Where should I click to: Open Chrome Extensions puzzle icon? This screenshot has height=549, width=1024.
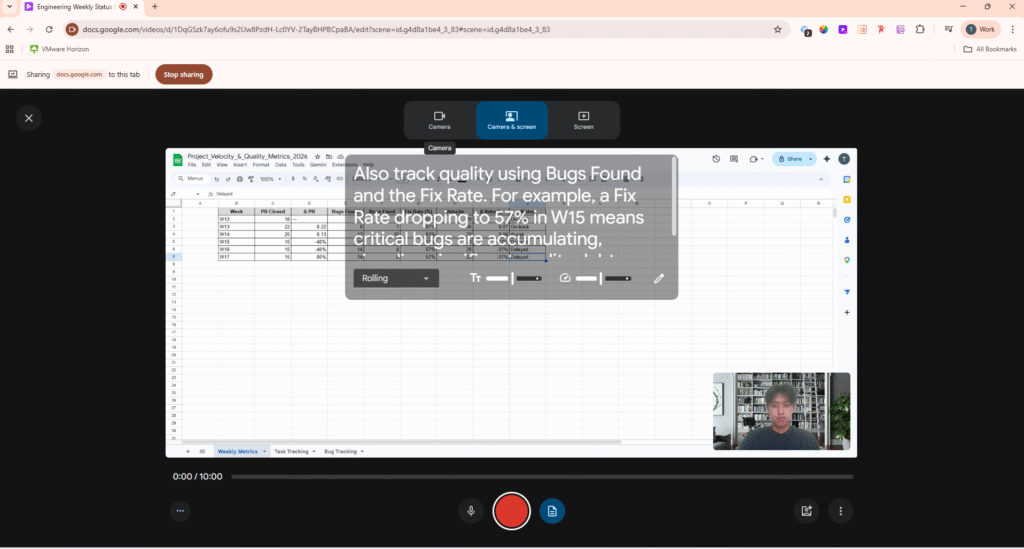pyautogui.click(x=920, y=30)
